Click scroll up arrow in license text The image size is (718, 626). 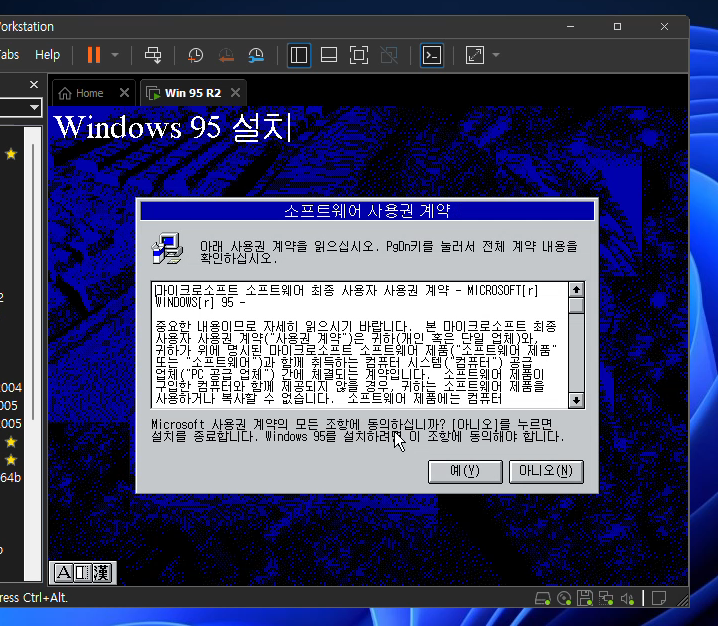(576, 289)
